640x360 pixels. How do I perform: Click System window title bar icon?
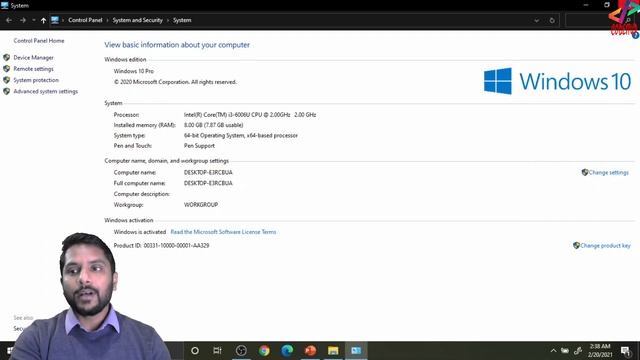point(4,5)
